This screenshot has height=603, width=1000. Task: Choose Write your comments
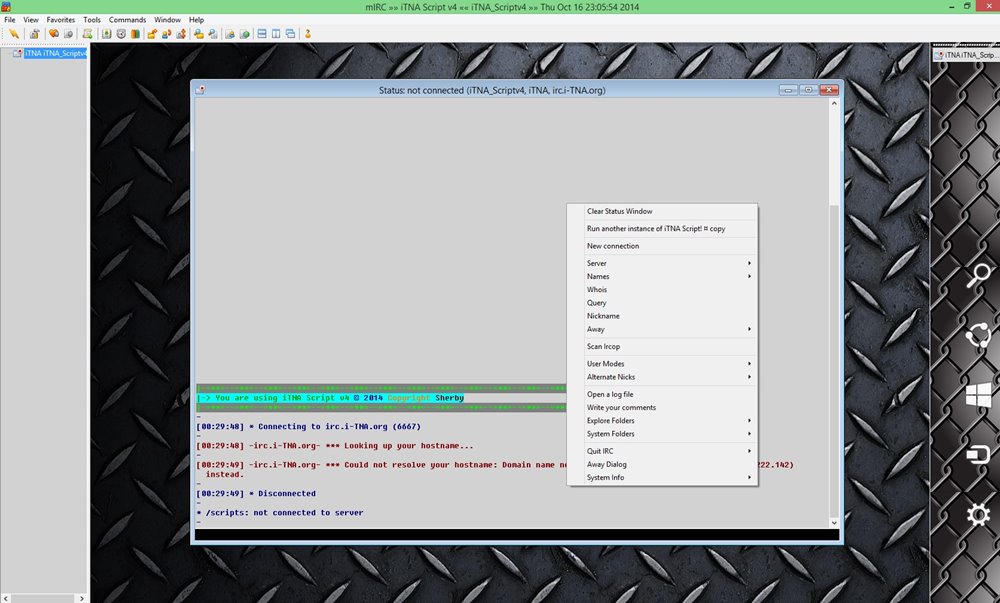(662, 407)
